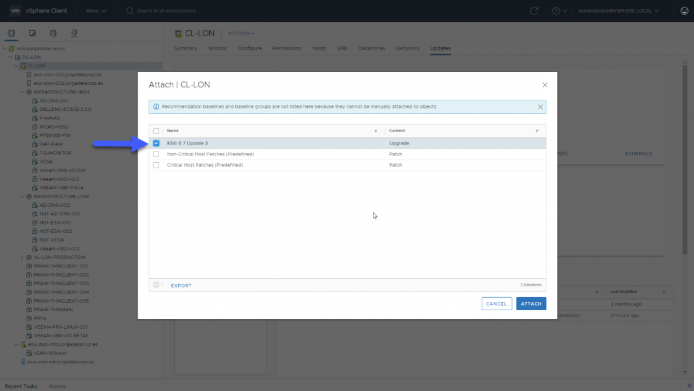Open the help question mark menu

[x=559, y=11]
